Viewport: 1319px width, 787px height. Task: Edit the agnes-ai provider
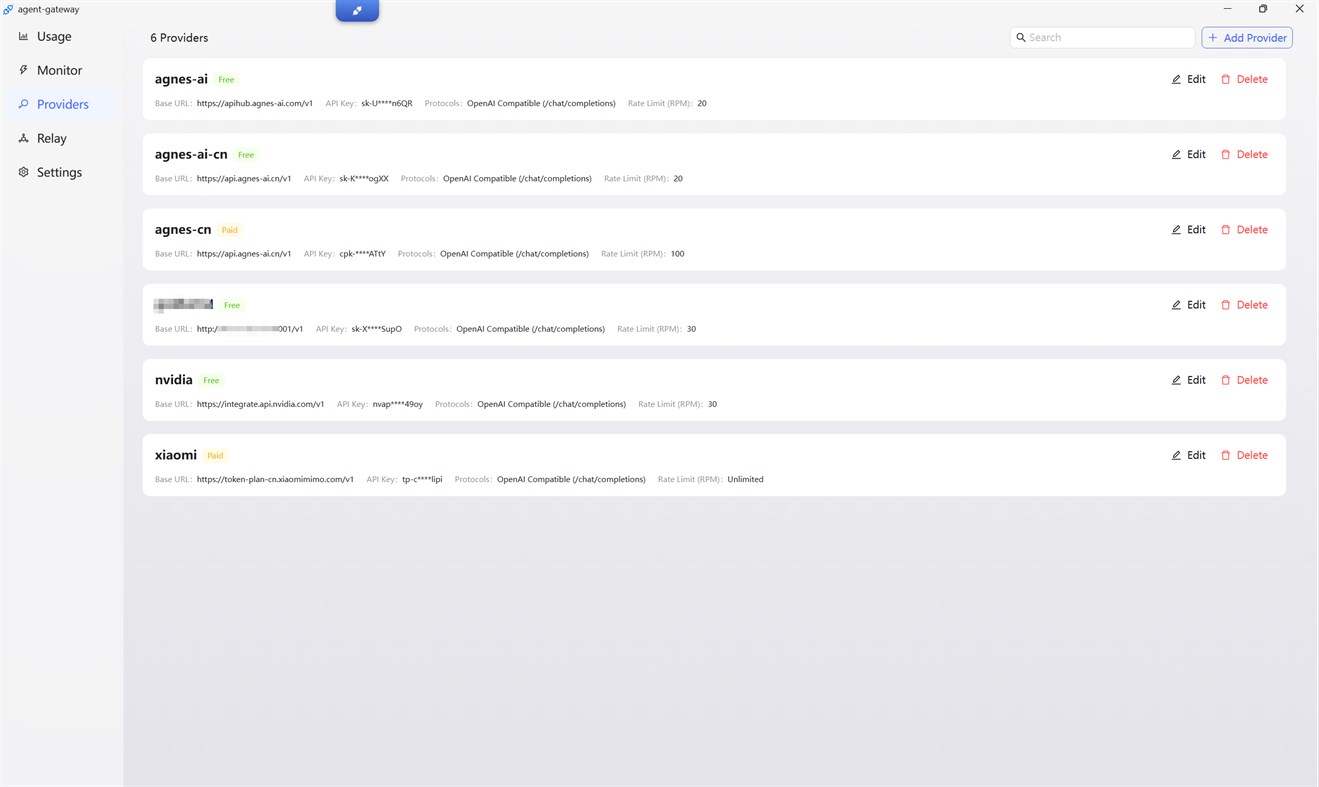pos(1188,79)
